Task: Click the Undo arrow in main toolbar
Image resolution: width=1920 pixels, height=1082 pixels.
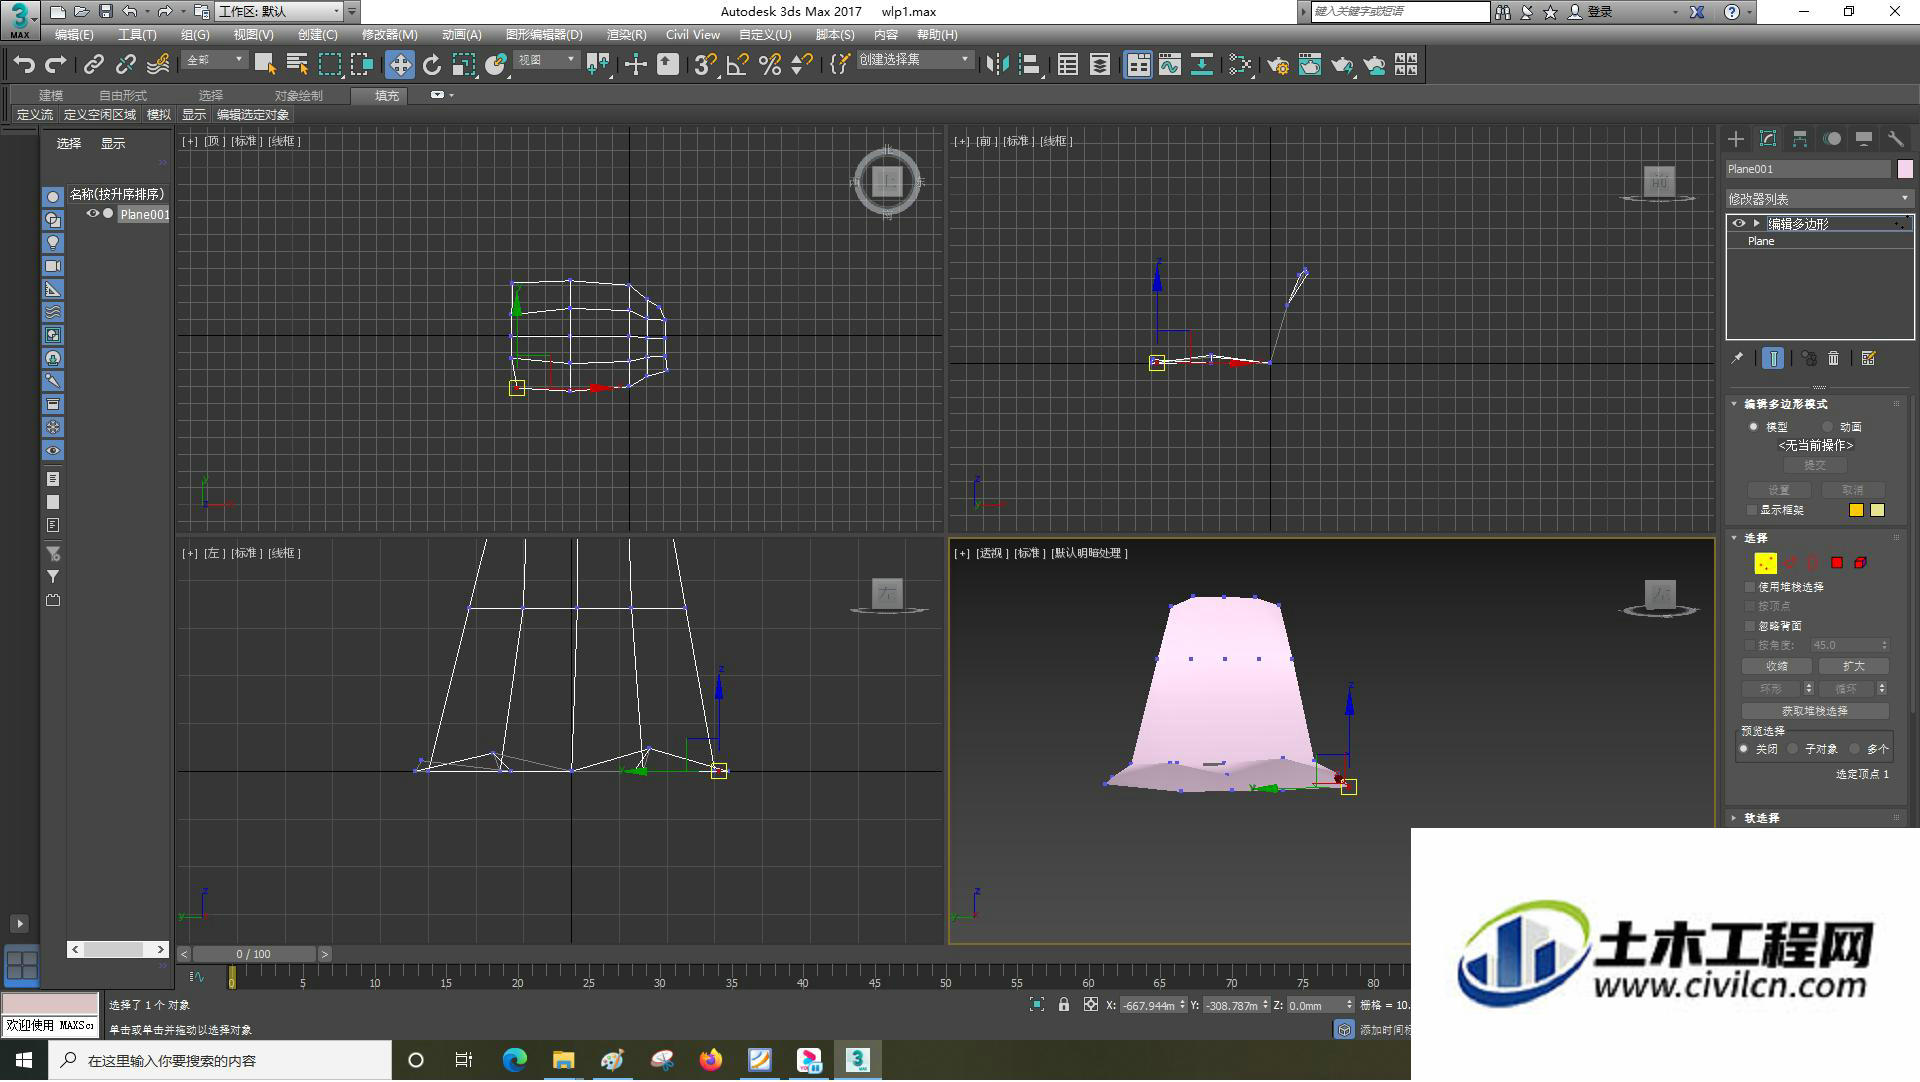Action: click(x=24, y=65)
